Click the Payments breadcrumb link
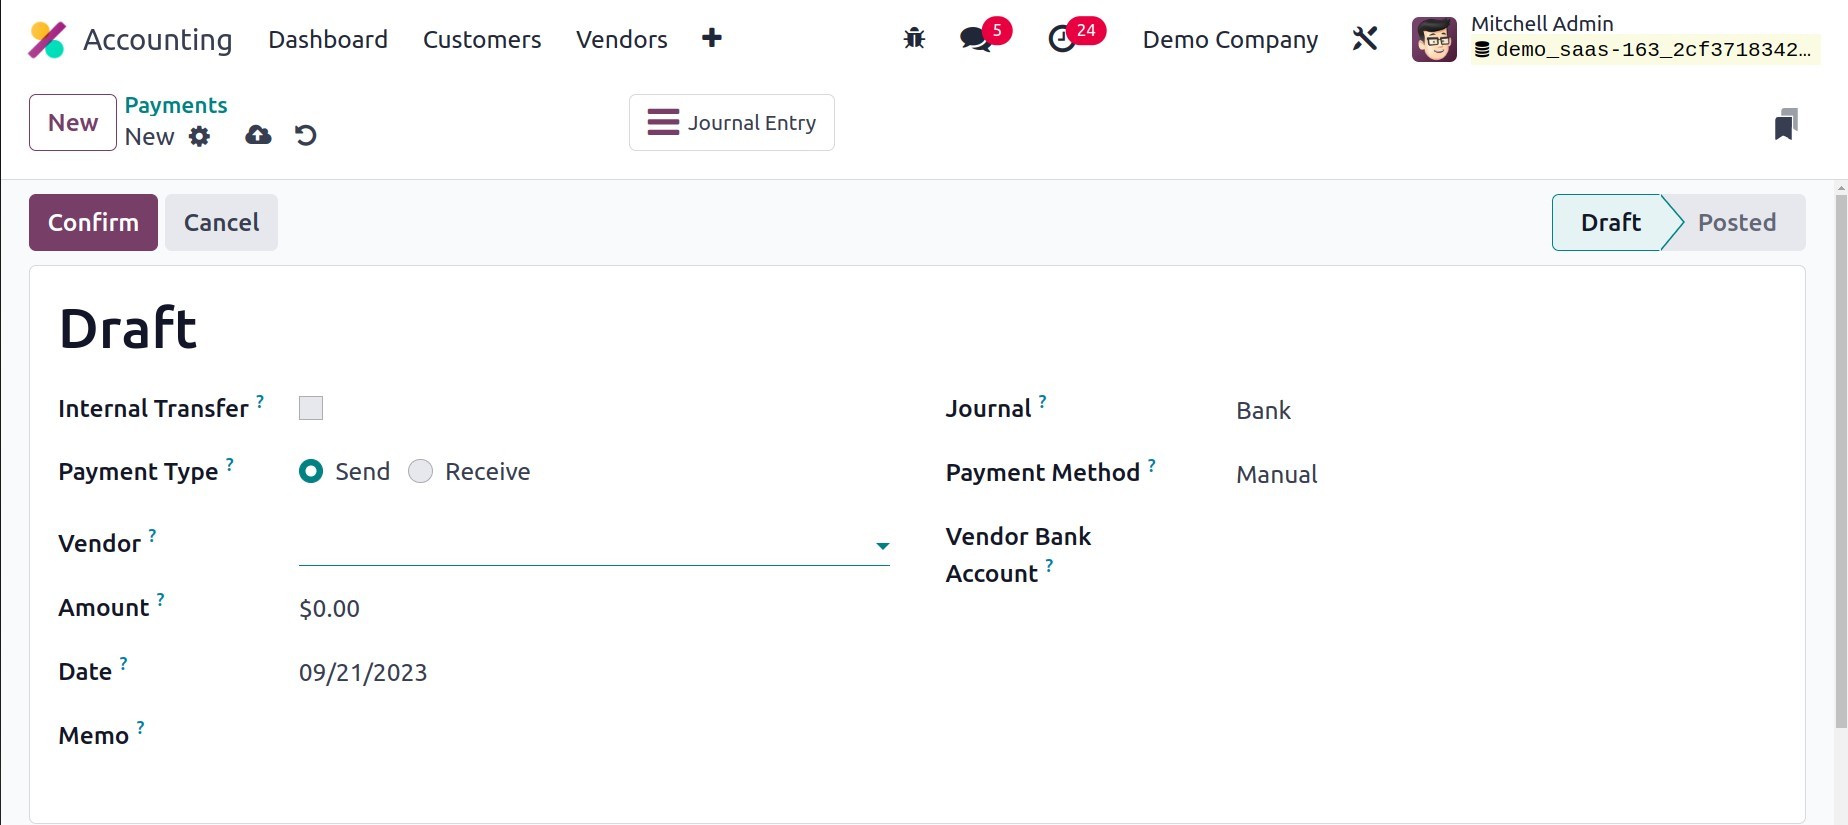Image resolution: width=1848 pixels, height=825 pixels. tap(176, 105)
